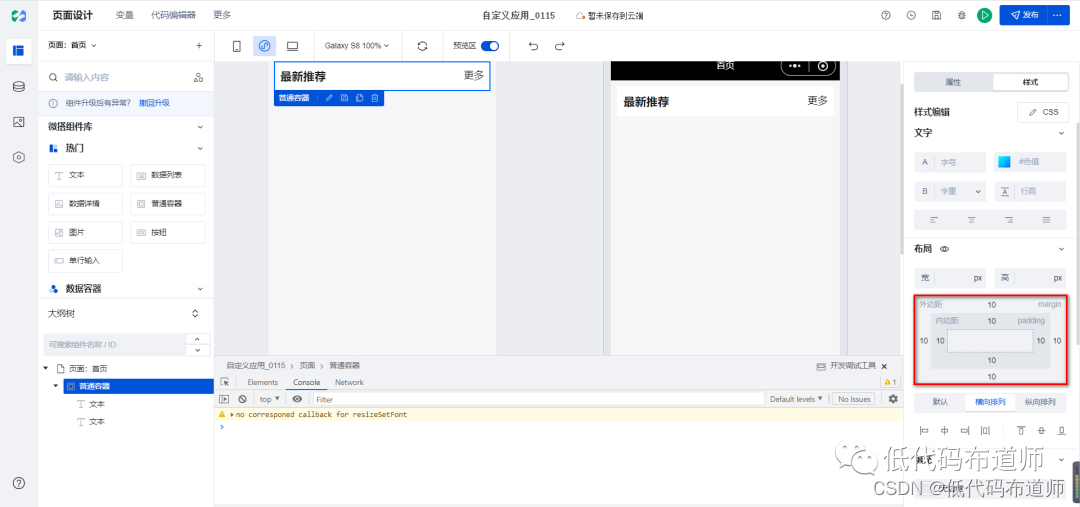Open the 变量 menu
Viewport: 1080px width, 507px height.
pyautogui.click(x=125, y=15)
